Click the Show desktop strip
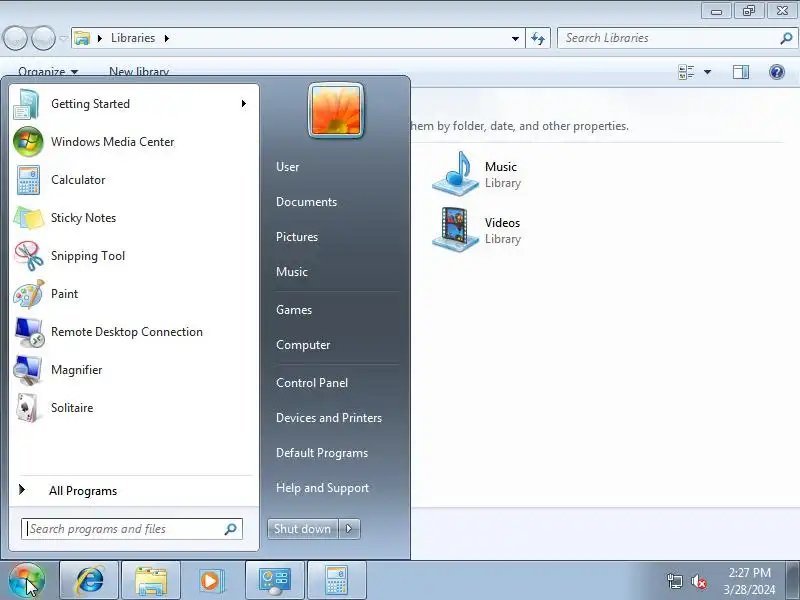Viewport: 800px width, 600px height. (x=792, y=580)
